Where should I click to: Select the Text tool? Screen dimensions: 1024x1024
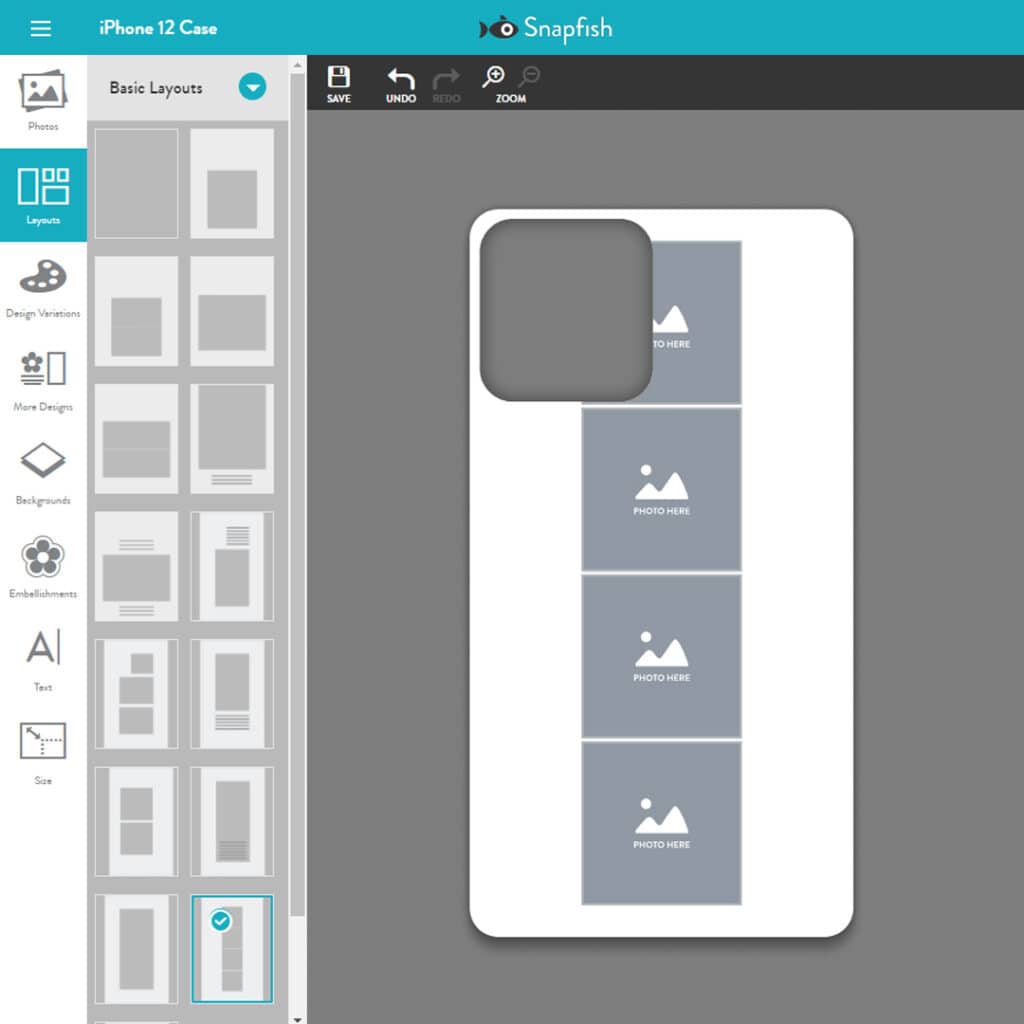(x=43, y=652)
